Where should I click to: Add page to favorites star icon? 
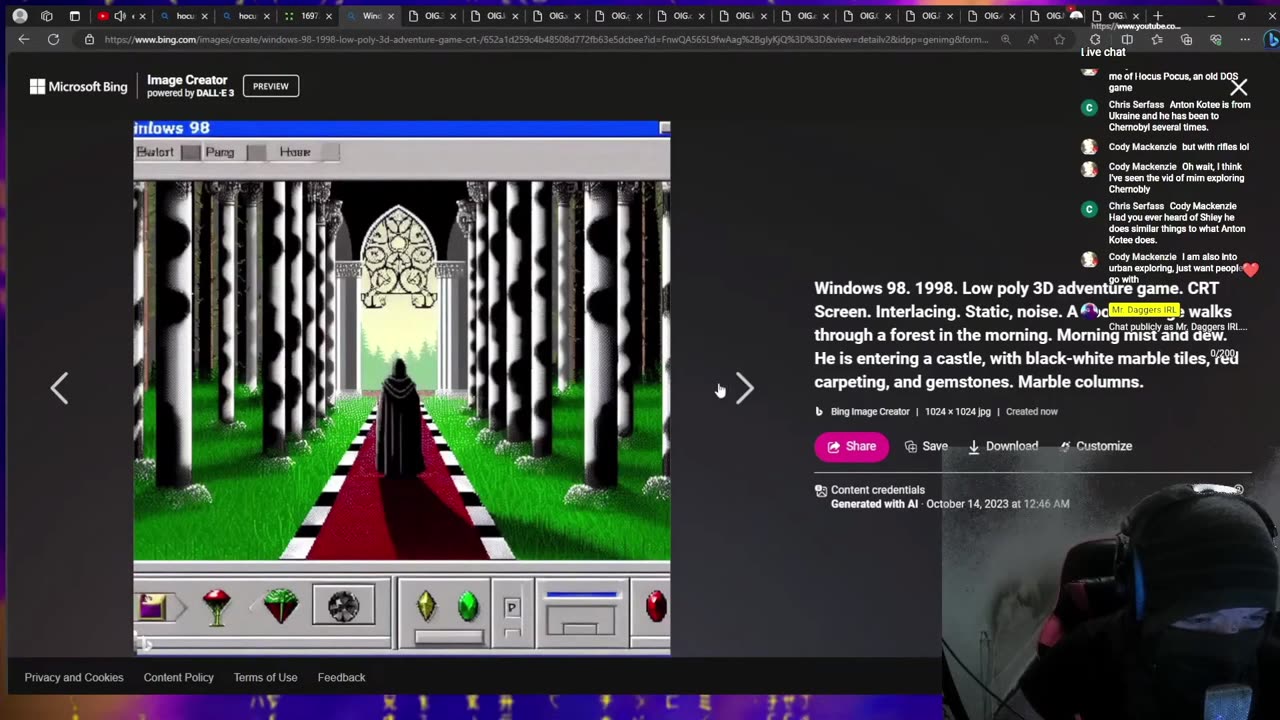[1060, 39]
